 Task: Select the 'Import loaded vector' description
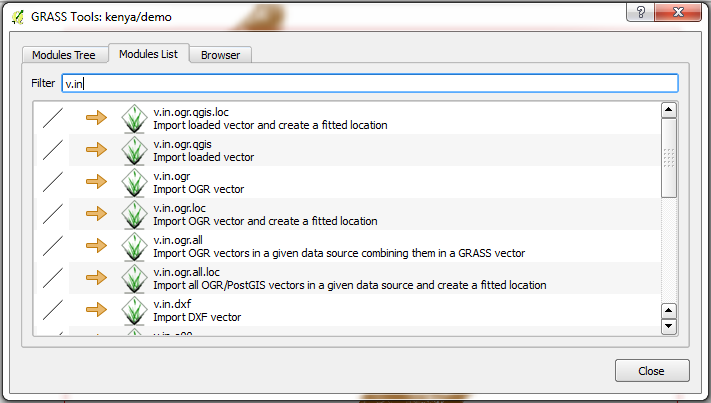[x=204, y=157]
